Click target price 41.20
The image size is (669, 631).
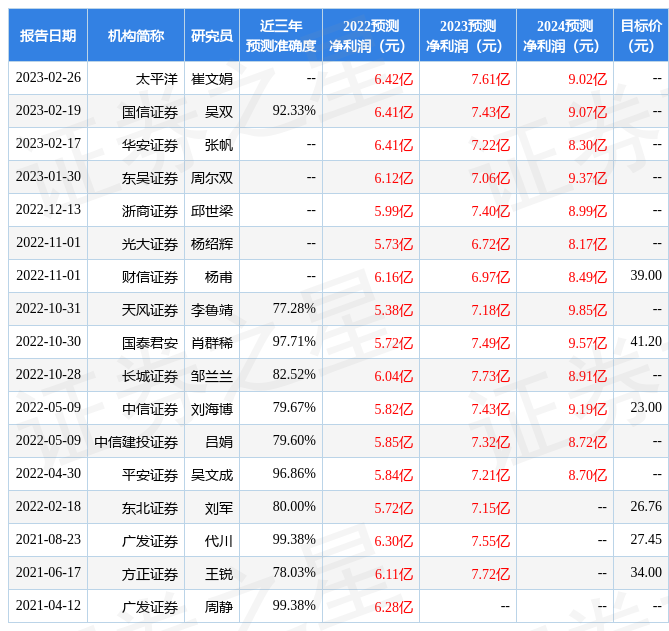[646, 341]
